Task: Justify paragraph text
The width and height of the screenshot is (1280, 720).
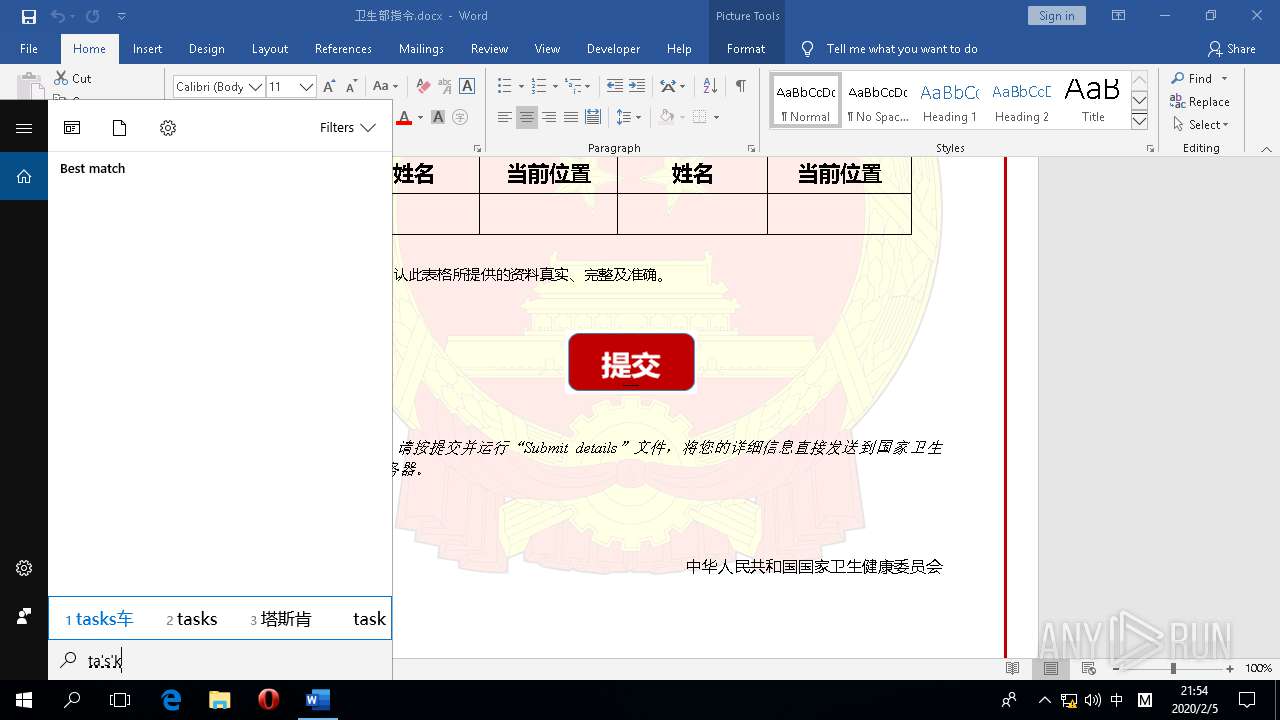Action: tap(570, 117)
